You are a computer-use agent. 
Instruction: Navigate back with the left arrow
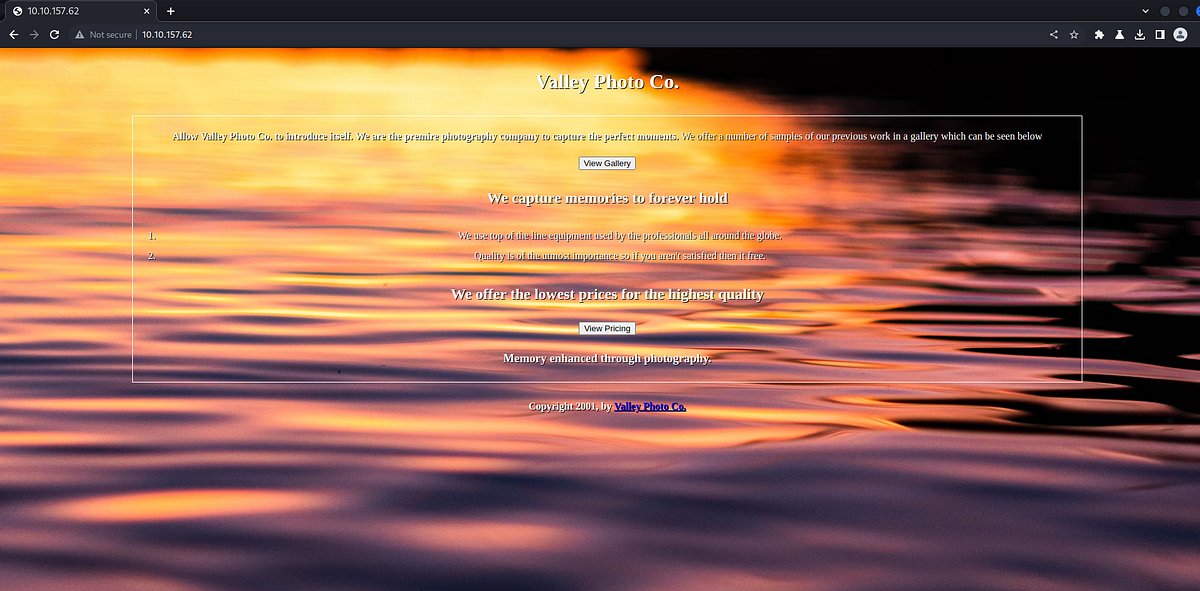(x=13, y=33)
